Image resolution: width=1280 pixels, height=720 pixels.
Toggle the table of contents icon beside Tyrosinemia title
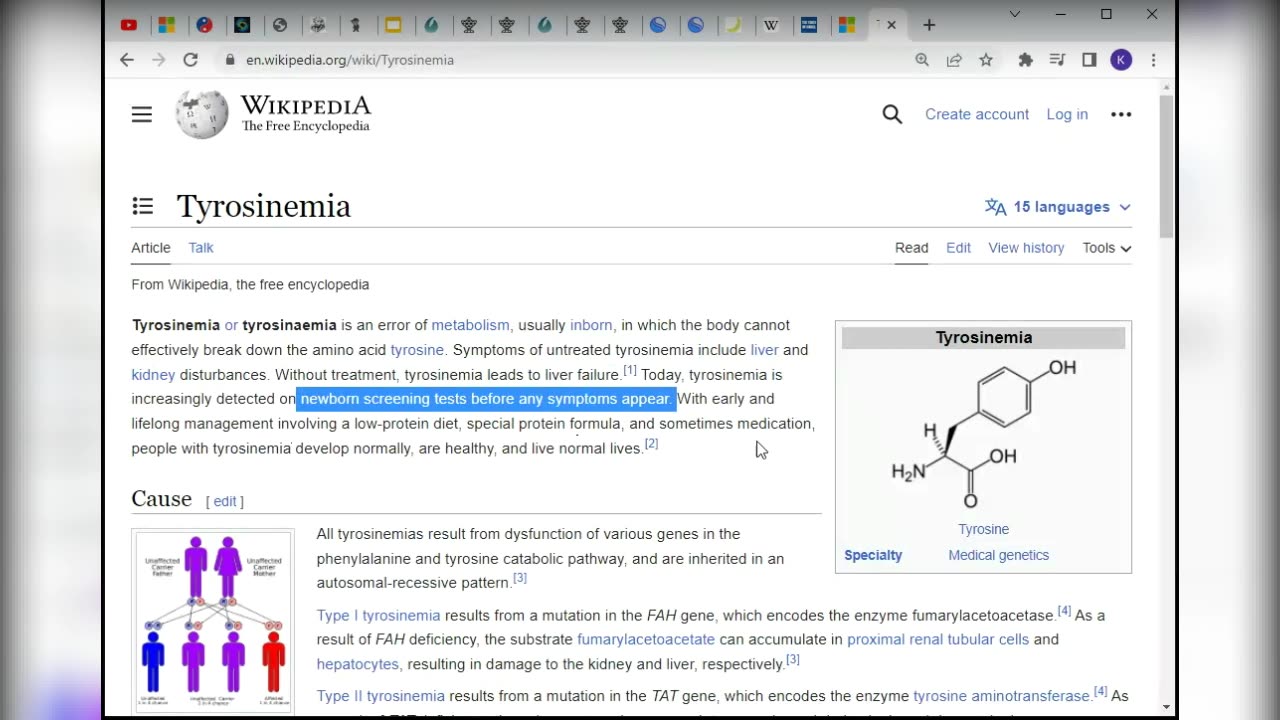143,206
